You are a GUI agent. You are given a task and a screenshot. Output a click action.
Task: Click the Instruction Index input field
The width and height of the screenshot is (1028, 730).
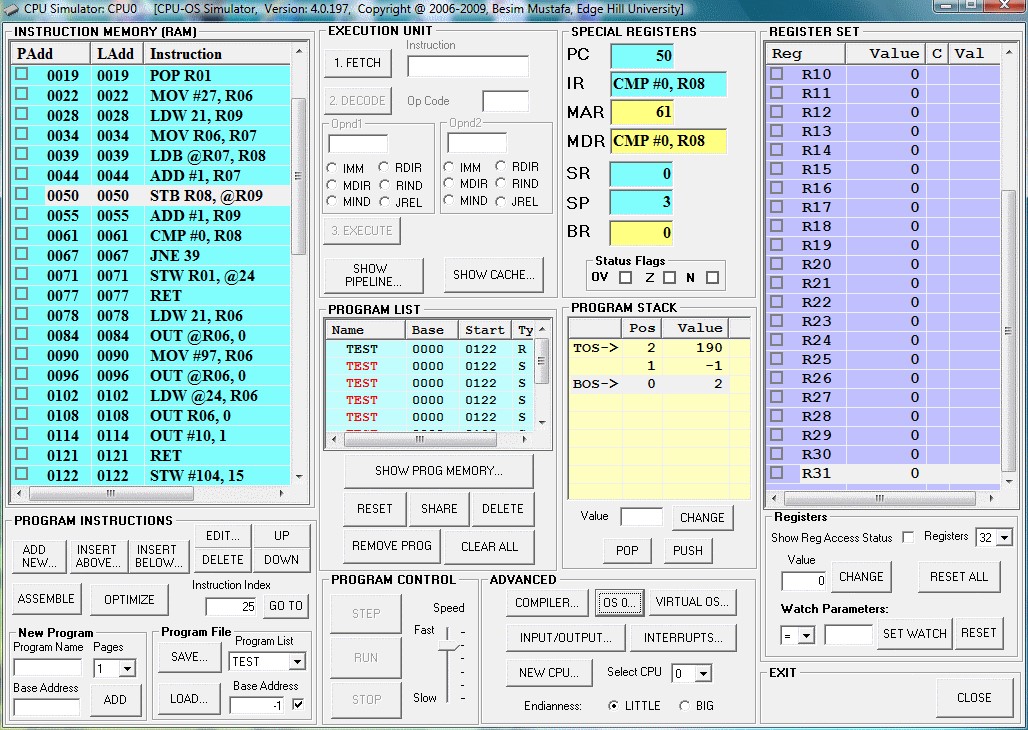231,606
